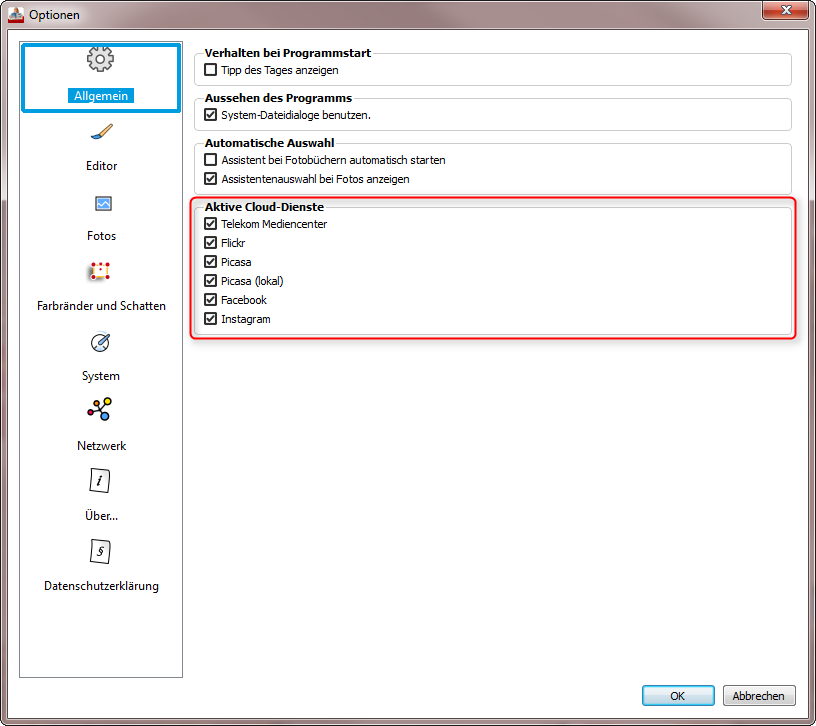Uncheck System-Dateidialoge benutzen

point(210,114)
